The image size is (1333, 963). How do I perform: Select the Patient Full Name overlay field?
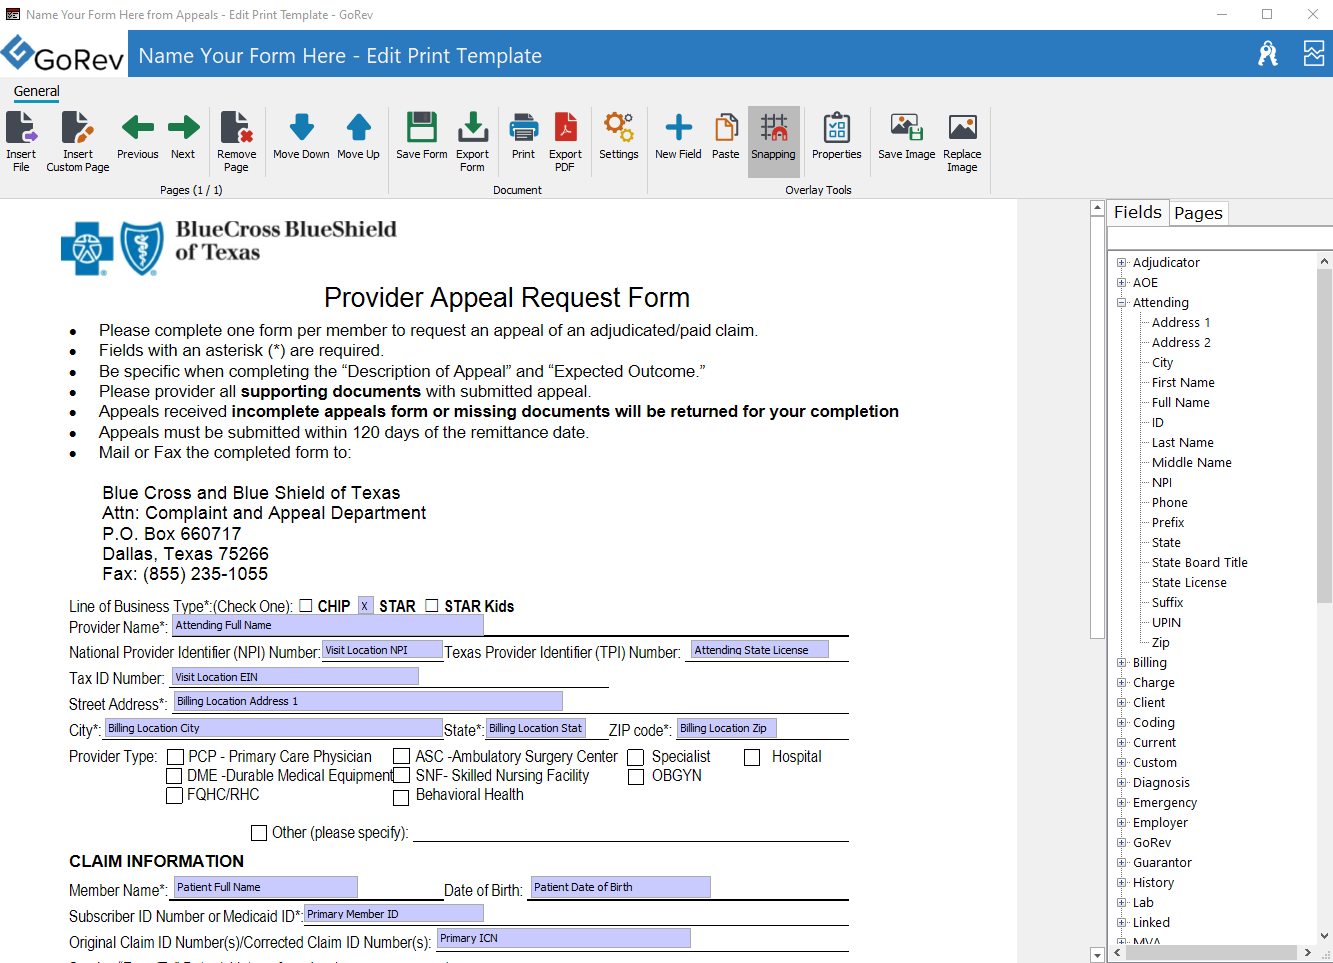(x=265, y=887)
